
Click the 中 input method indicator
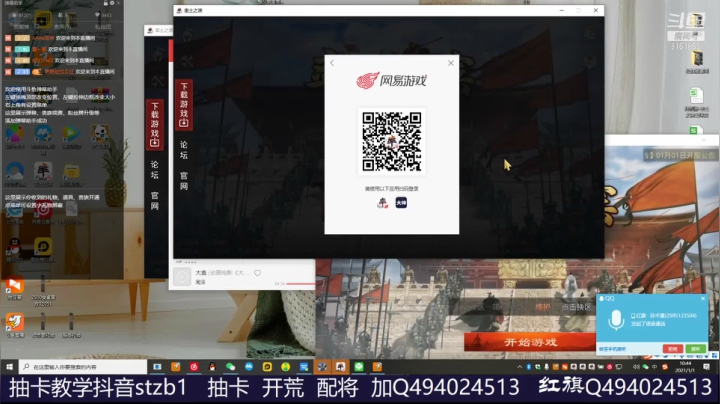pos(655,367)
